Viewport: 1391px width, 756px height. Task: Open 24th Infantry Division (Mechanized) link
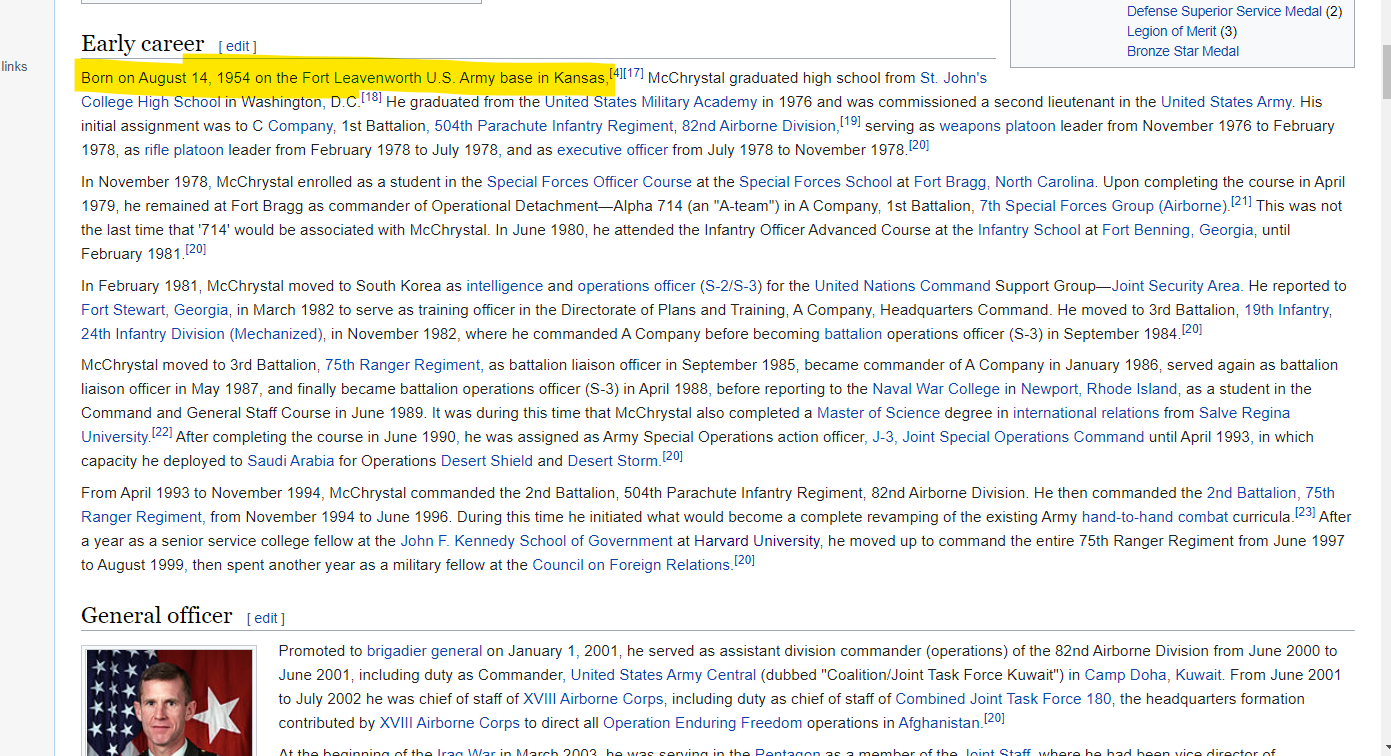[x=202, y=334]
